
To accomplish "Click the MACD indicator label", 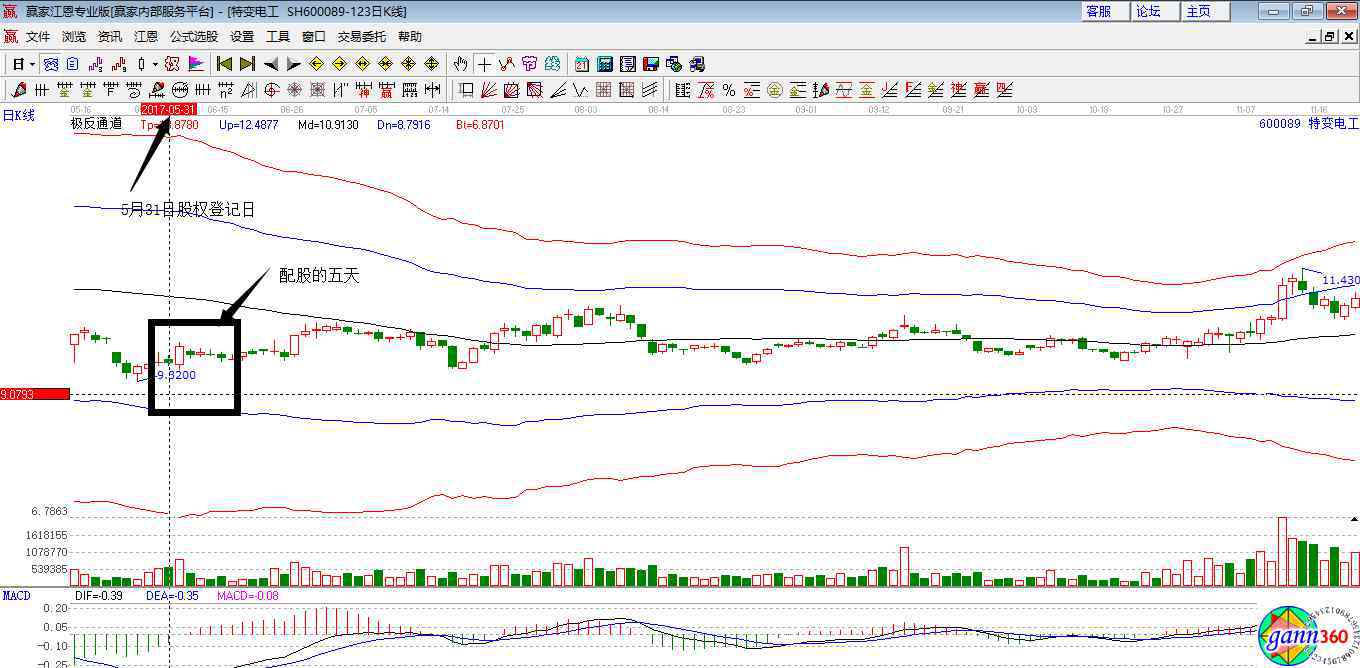I will click(x=16, y=596).
